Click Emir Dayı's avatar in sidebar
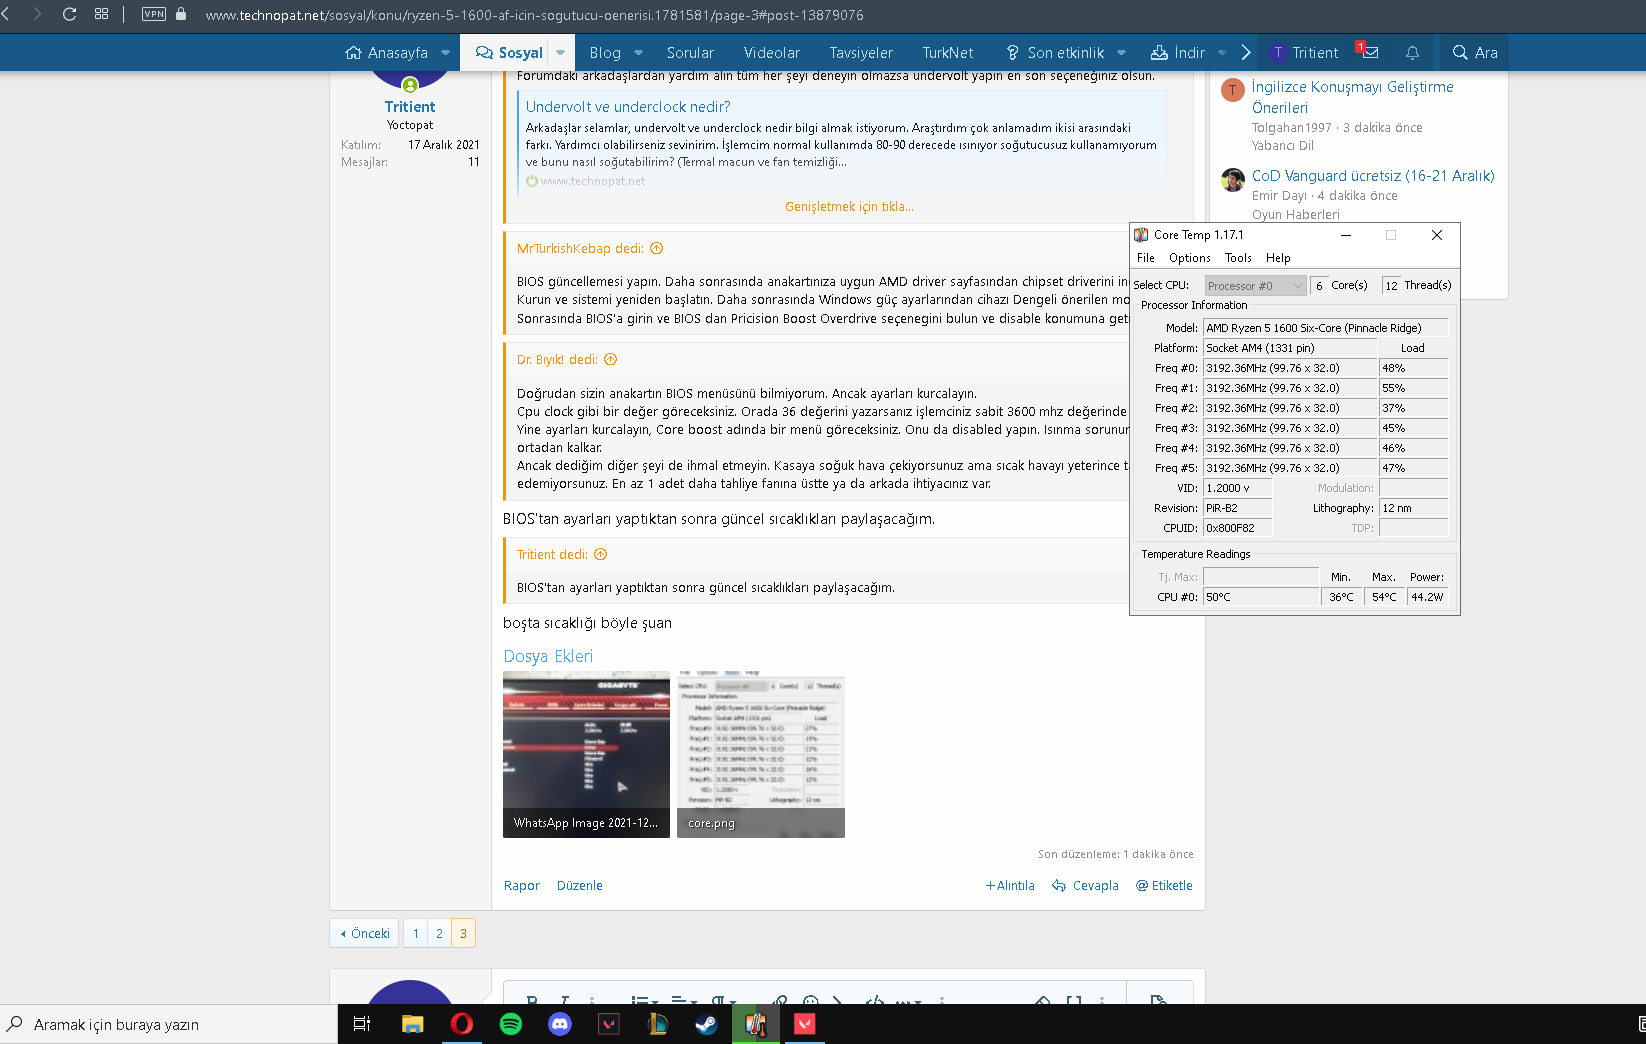Viewport: 1646px width, 1044px height. click(1233, 180)
